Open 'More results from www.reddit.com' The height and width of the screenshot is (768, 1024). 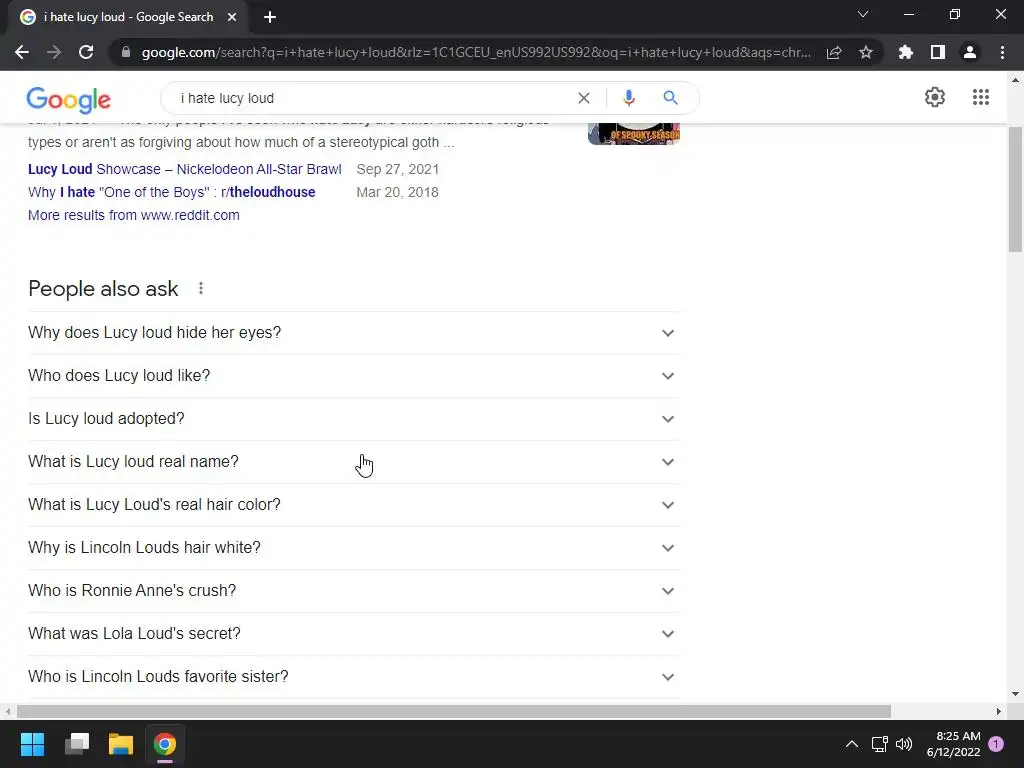click(134, 215)
